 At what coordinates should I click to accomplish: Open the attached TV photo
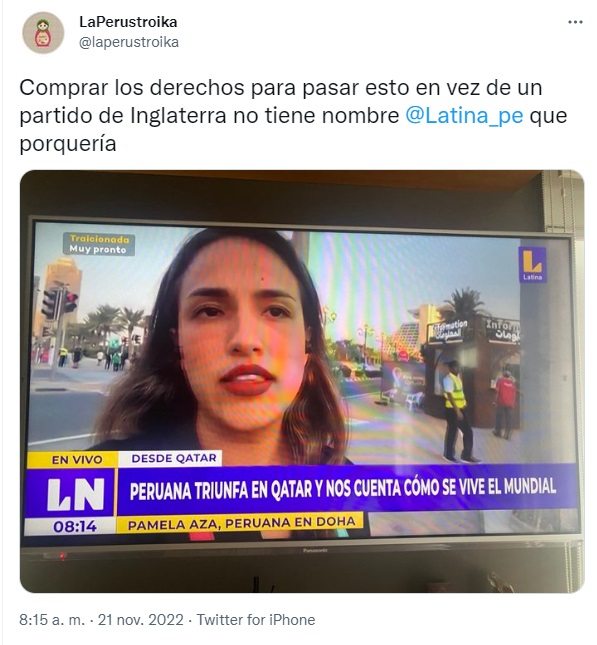click(302, 381)
